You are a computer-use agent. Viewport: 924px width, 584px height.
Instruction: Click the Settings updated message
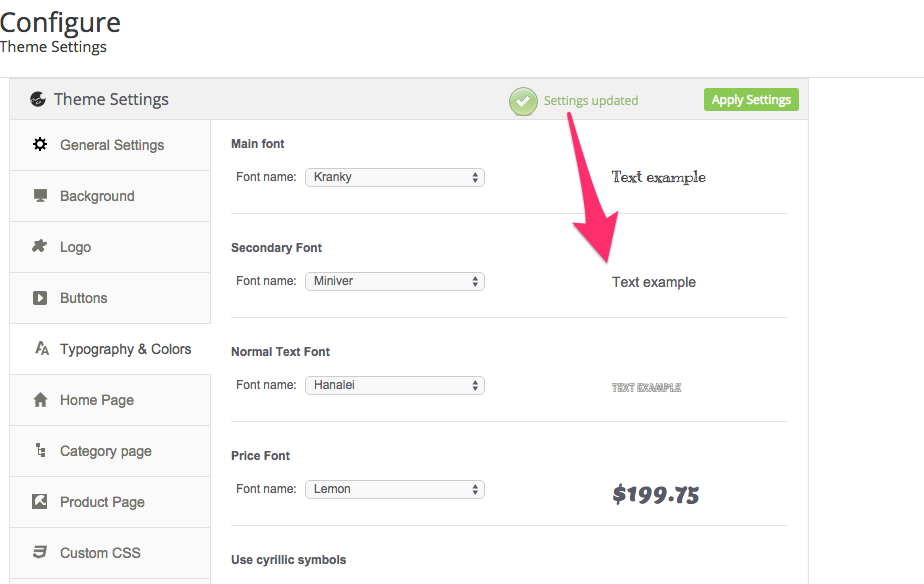click(590, 101)
